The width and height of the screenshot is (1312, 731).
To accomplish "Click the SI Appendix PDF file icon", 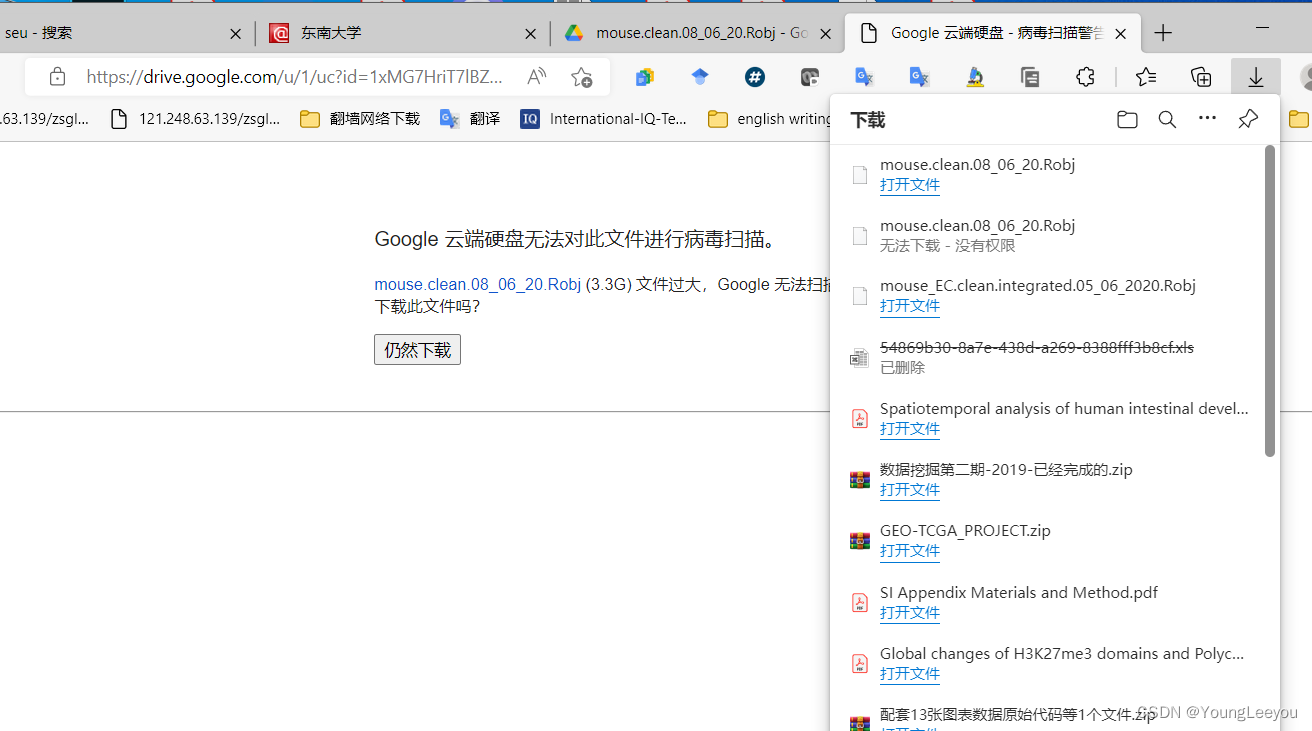I will pos(859,602).
